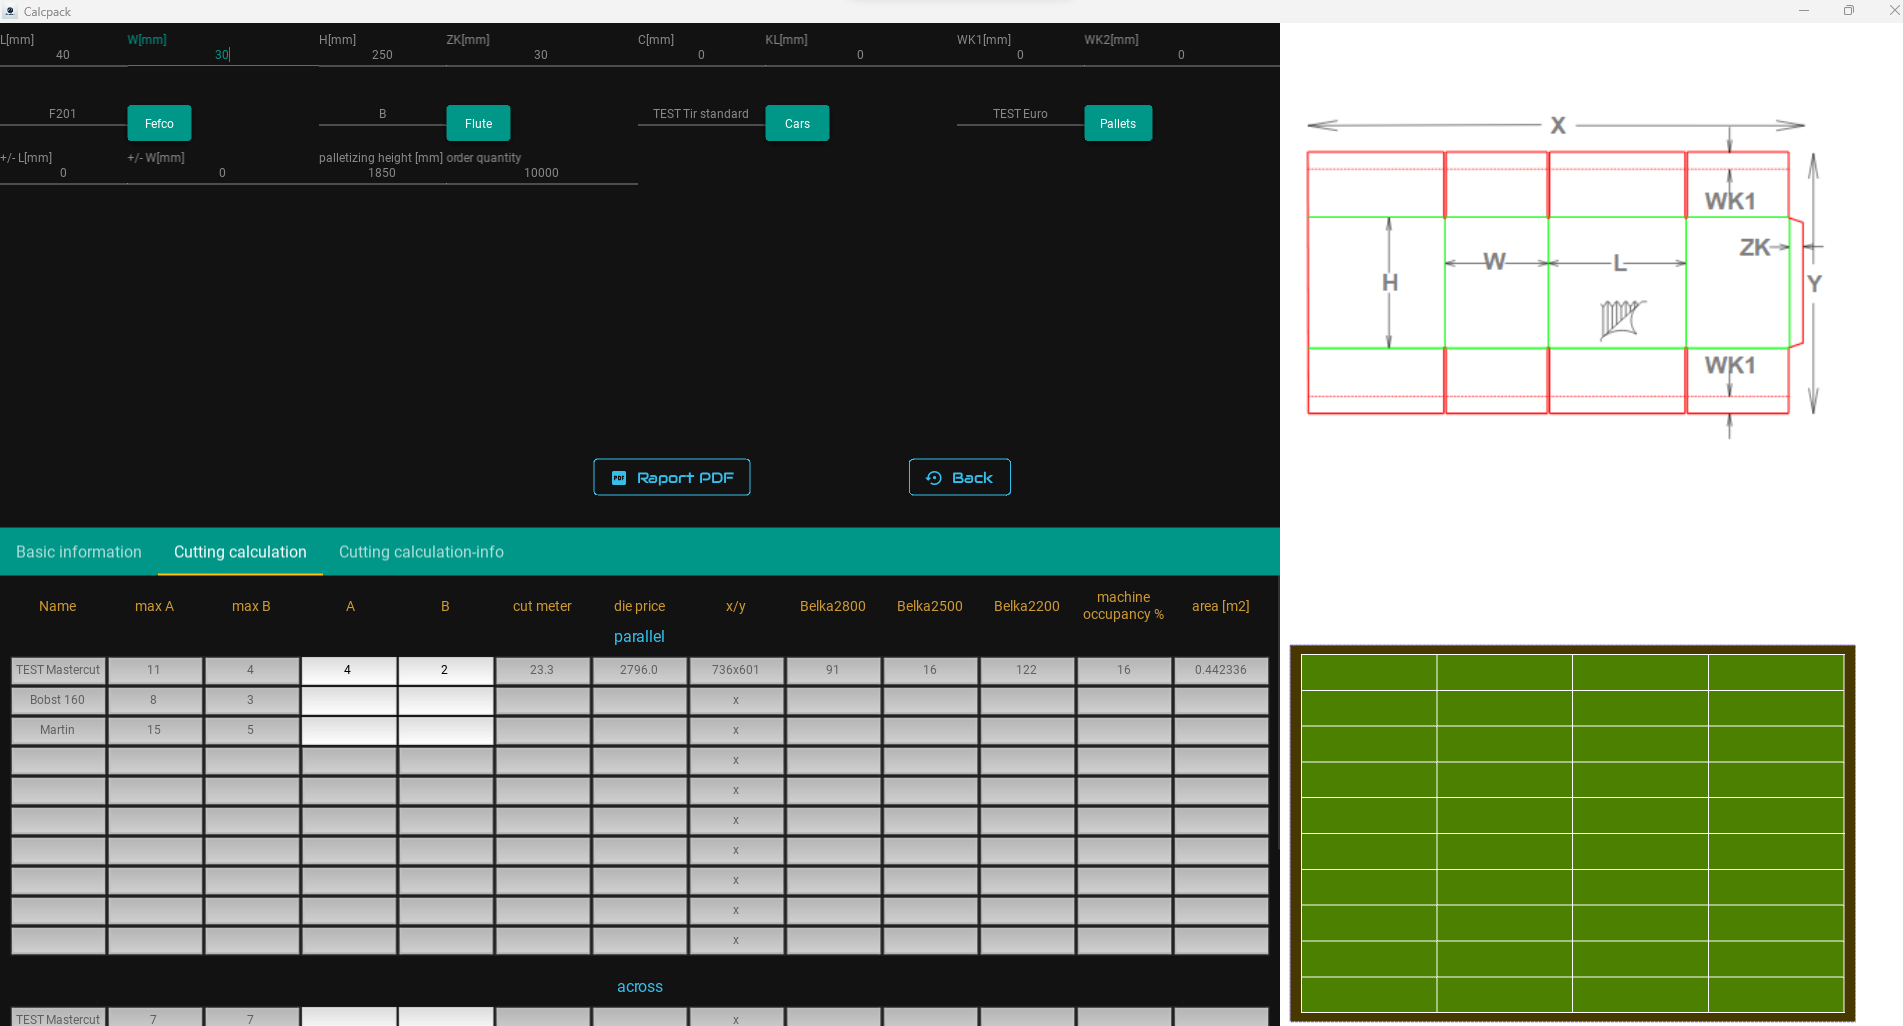Image resolution: width=1903 pixels, height=1026 pixels.
Task: Click the die price column header
Action: click(x=639, y=606)
